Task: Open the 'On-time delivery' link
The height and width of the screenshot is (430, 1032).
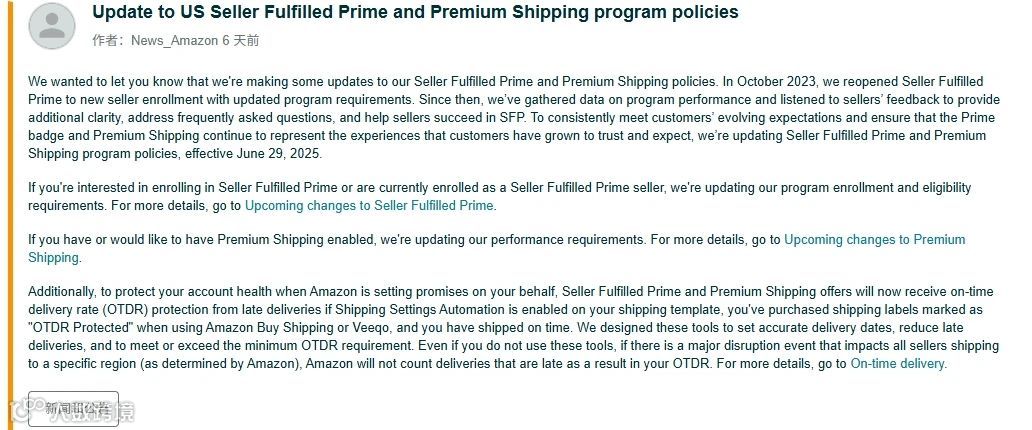Action: coord(897,364)
